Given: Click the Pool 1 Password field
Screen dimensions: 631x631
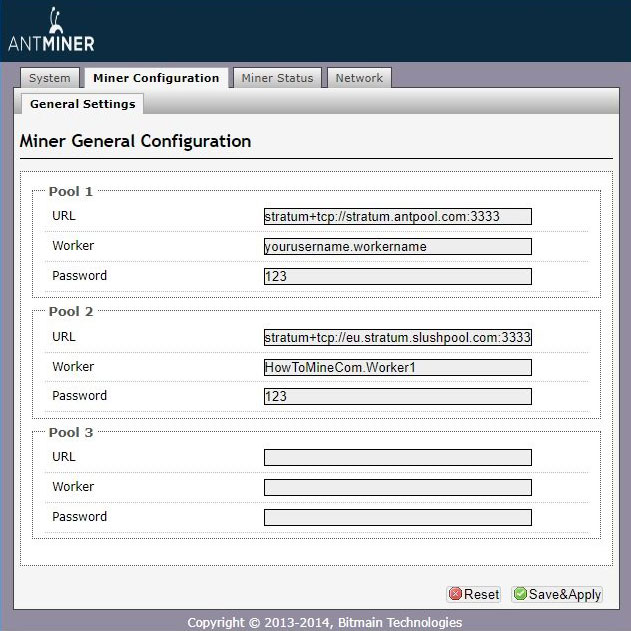Looking at the screenshot, I should 398,276.
